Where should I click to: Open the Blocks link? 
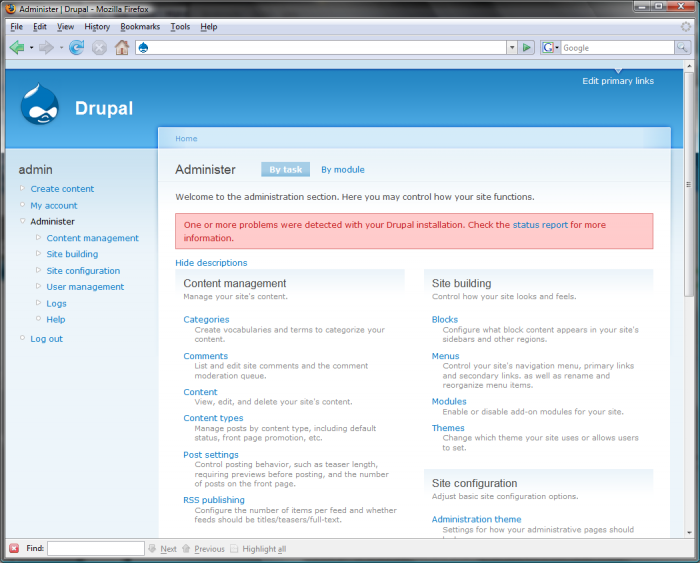pyautogui.click(x=445, y=319)
